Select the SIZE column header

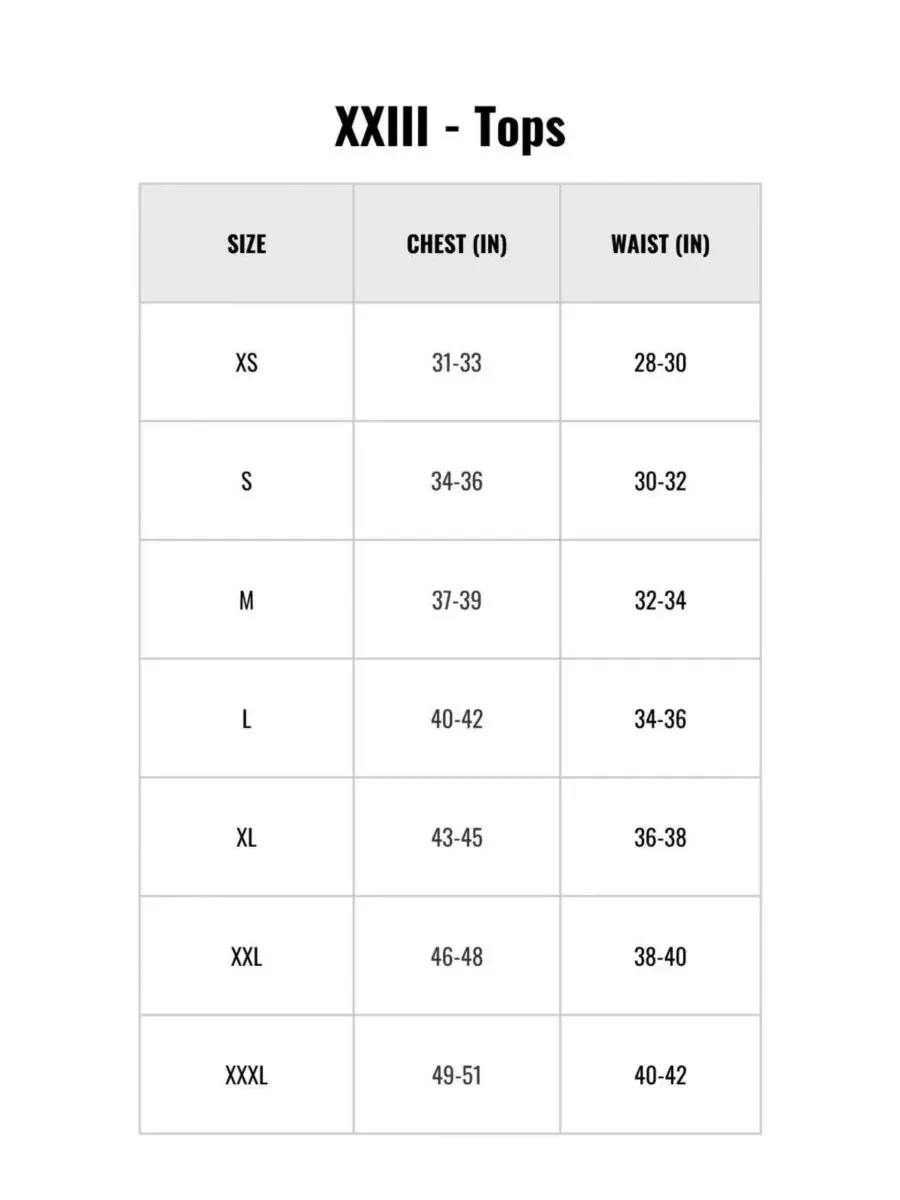coord(247,244)
